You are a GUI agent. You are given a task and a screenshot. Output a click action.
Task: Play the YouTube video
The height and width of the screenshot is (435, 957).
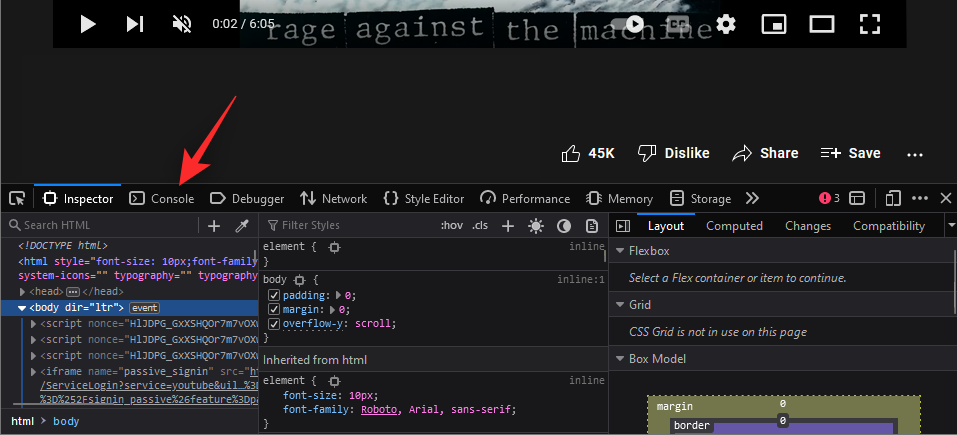pyautogui.click(x=88, y=24)
